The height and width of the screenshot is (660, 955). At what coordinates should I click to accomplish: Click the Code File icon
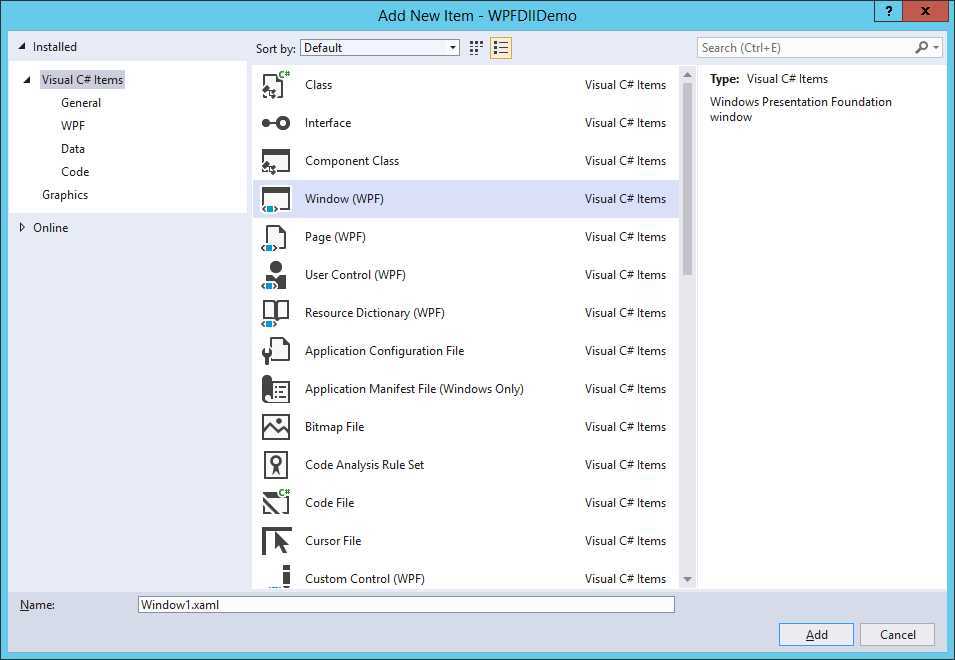(276, 503)
